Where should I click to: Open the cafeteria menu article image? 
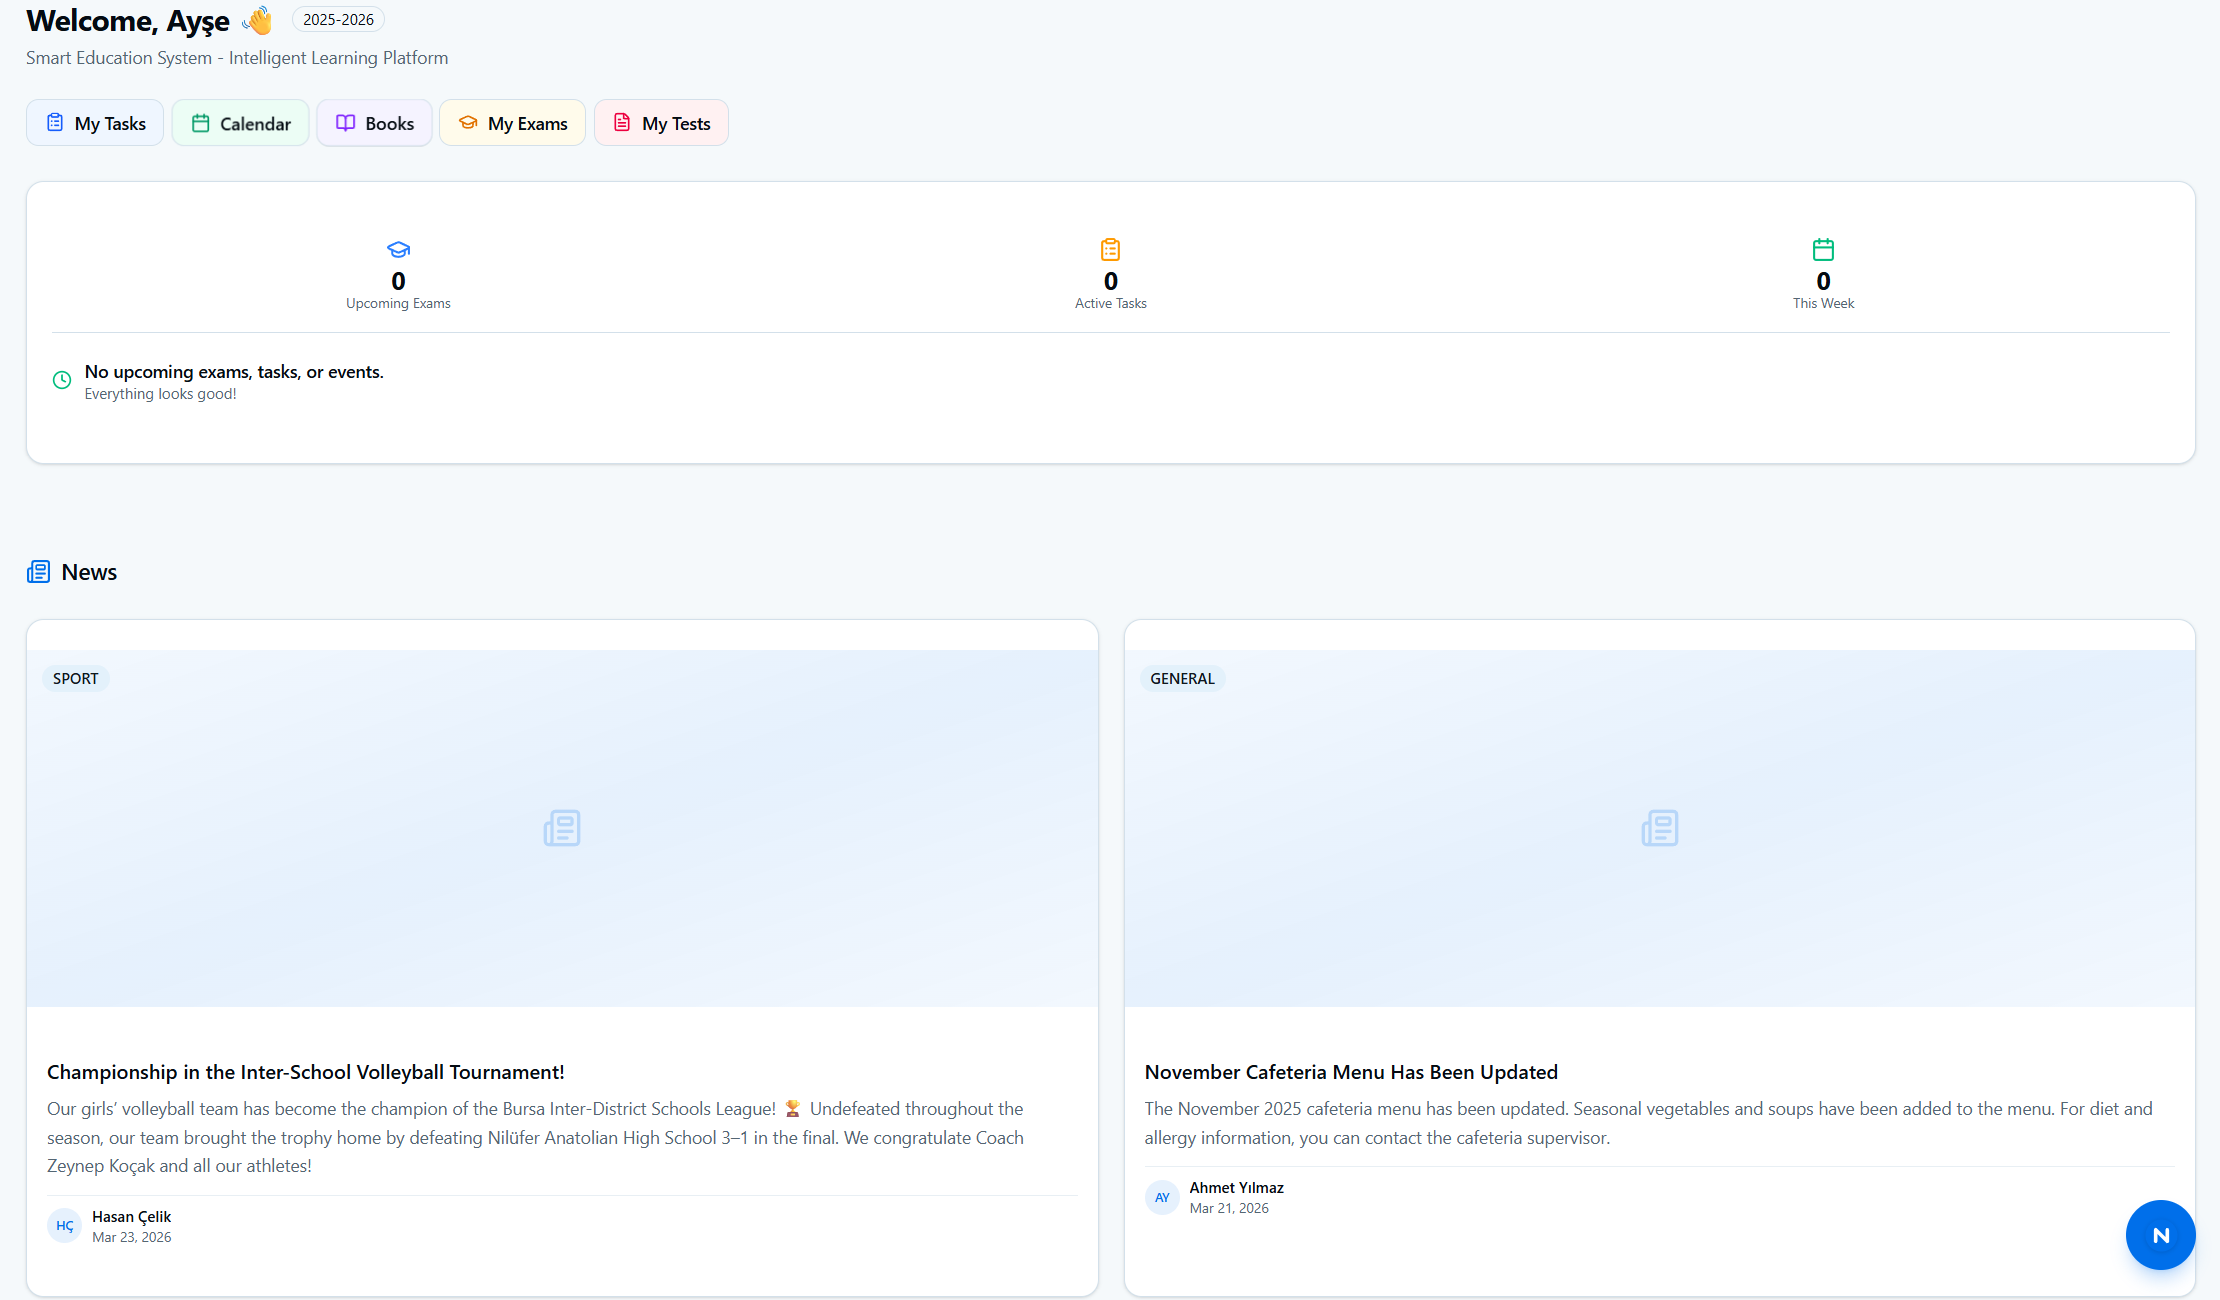coord(1660,828)
